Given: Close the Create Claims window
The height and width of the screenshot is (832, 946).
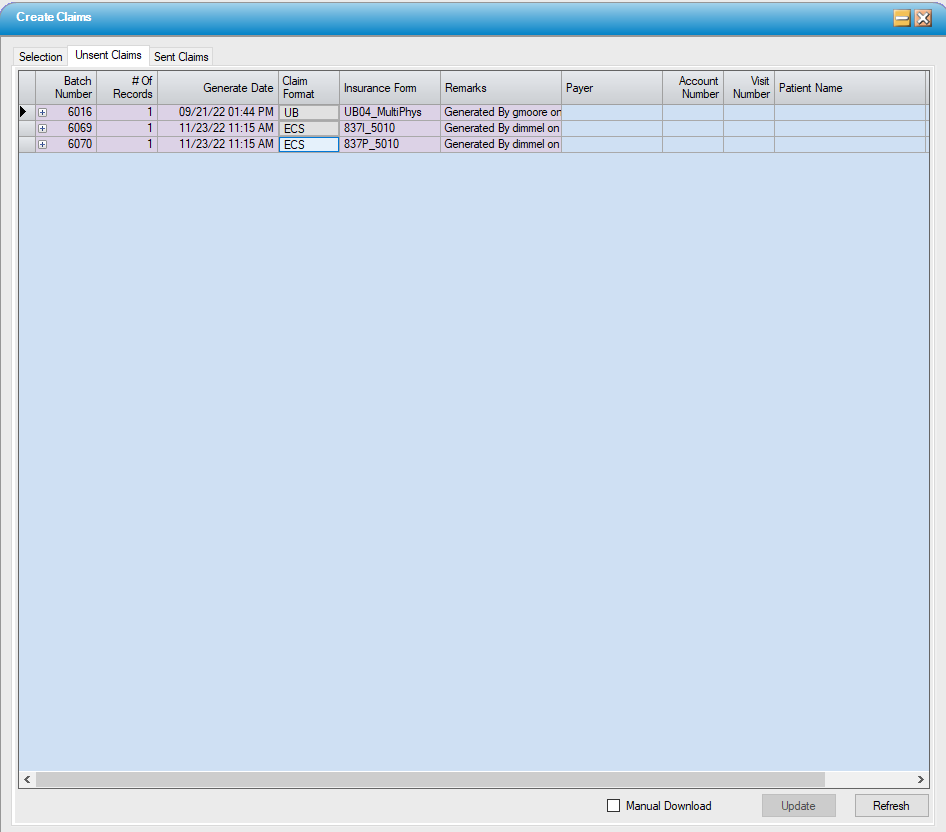Looking at the screenshot, I should [923, 18].
